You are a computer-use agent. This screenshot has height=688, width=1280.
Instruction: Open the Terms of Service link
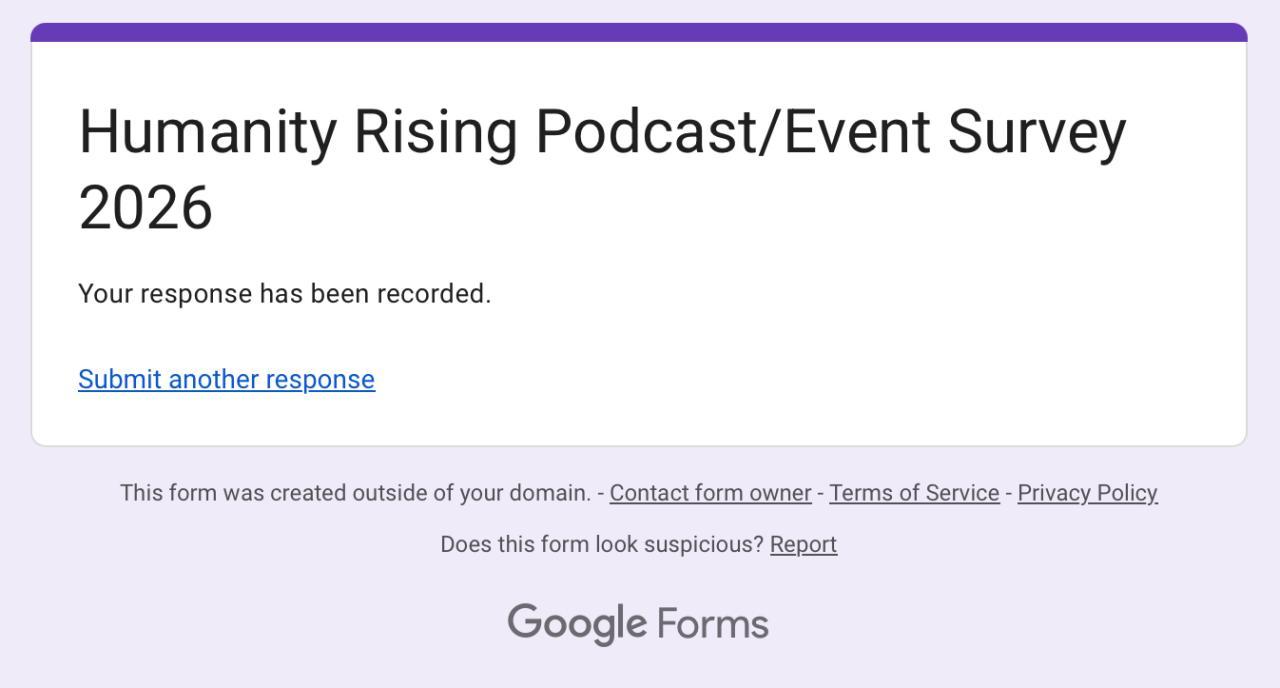click(x=914, y=493)
